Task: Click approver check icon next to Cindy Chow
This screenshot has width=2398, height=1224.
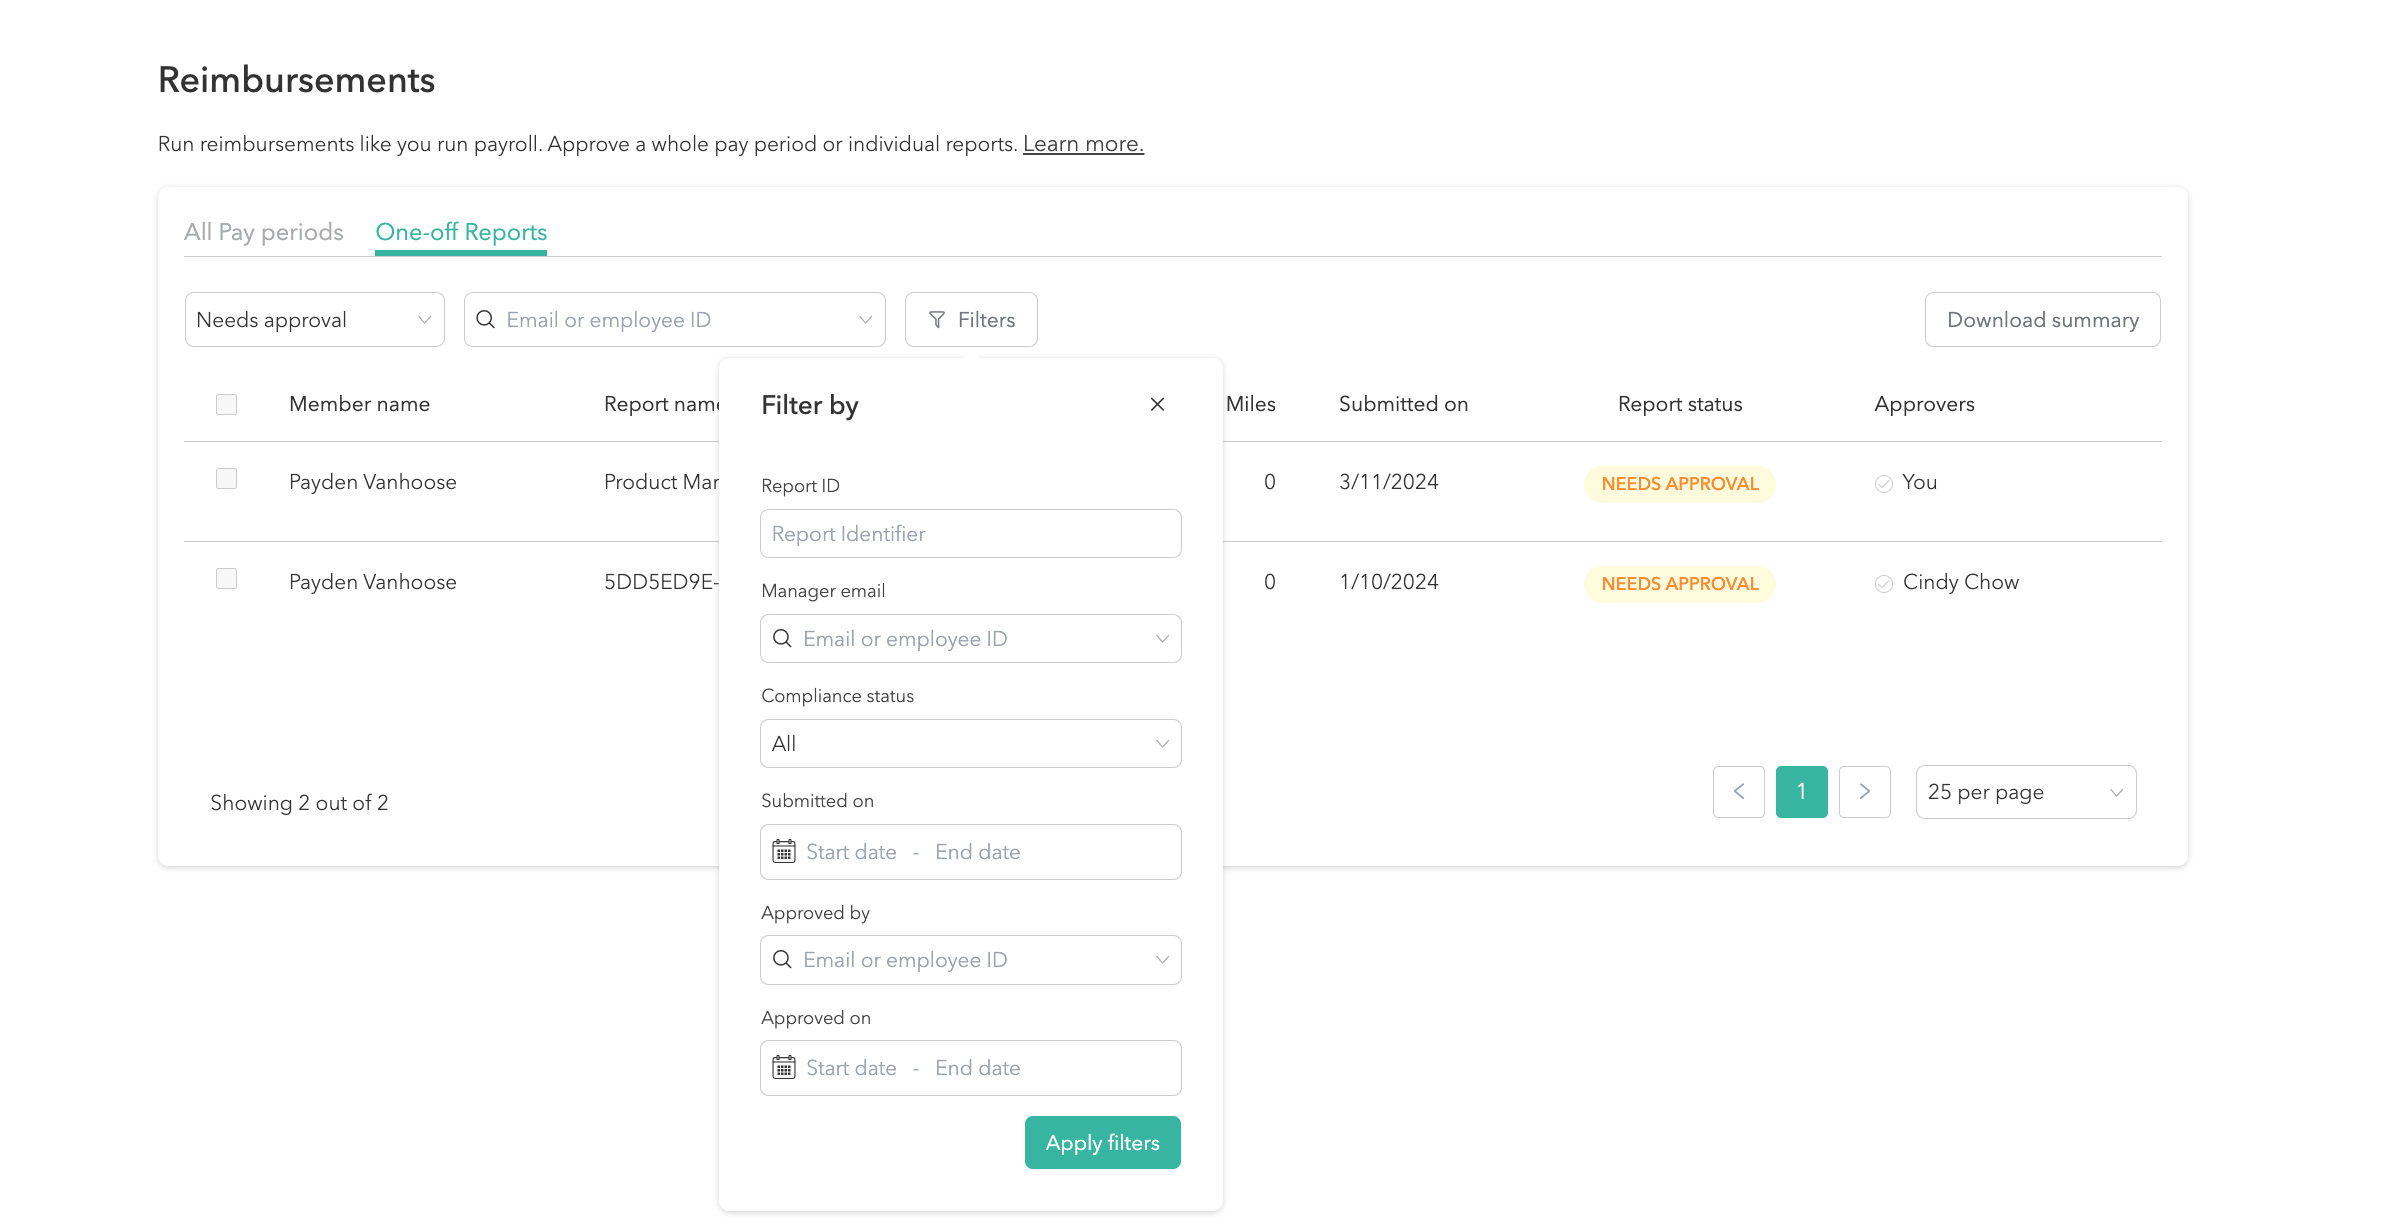Action: coord(1884,584)
